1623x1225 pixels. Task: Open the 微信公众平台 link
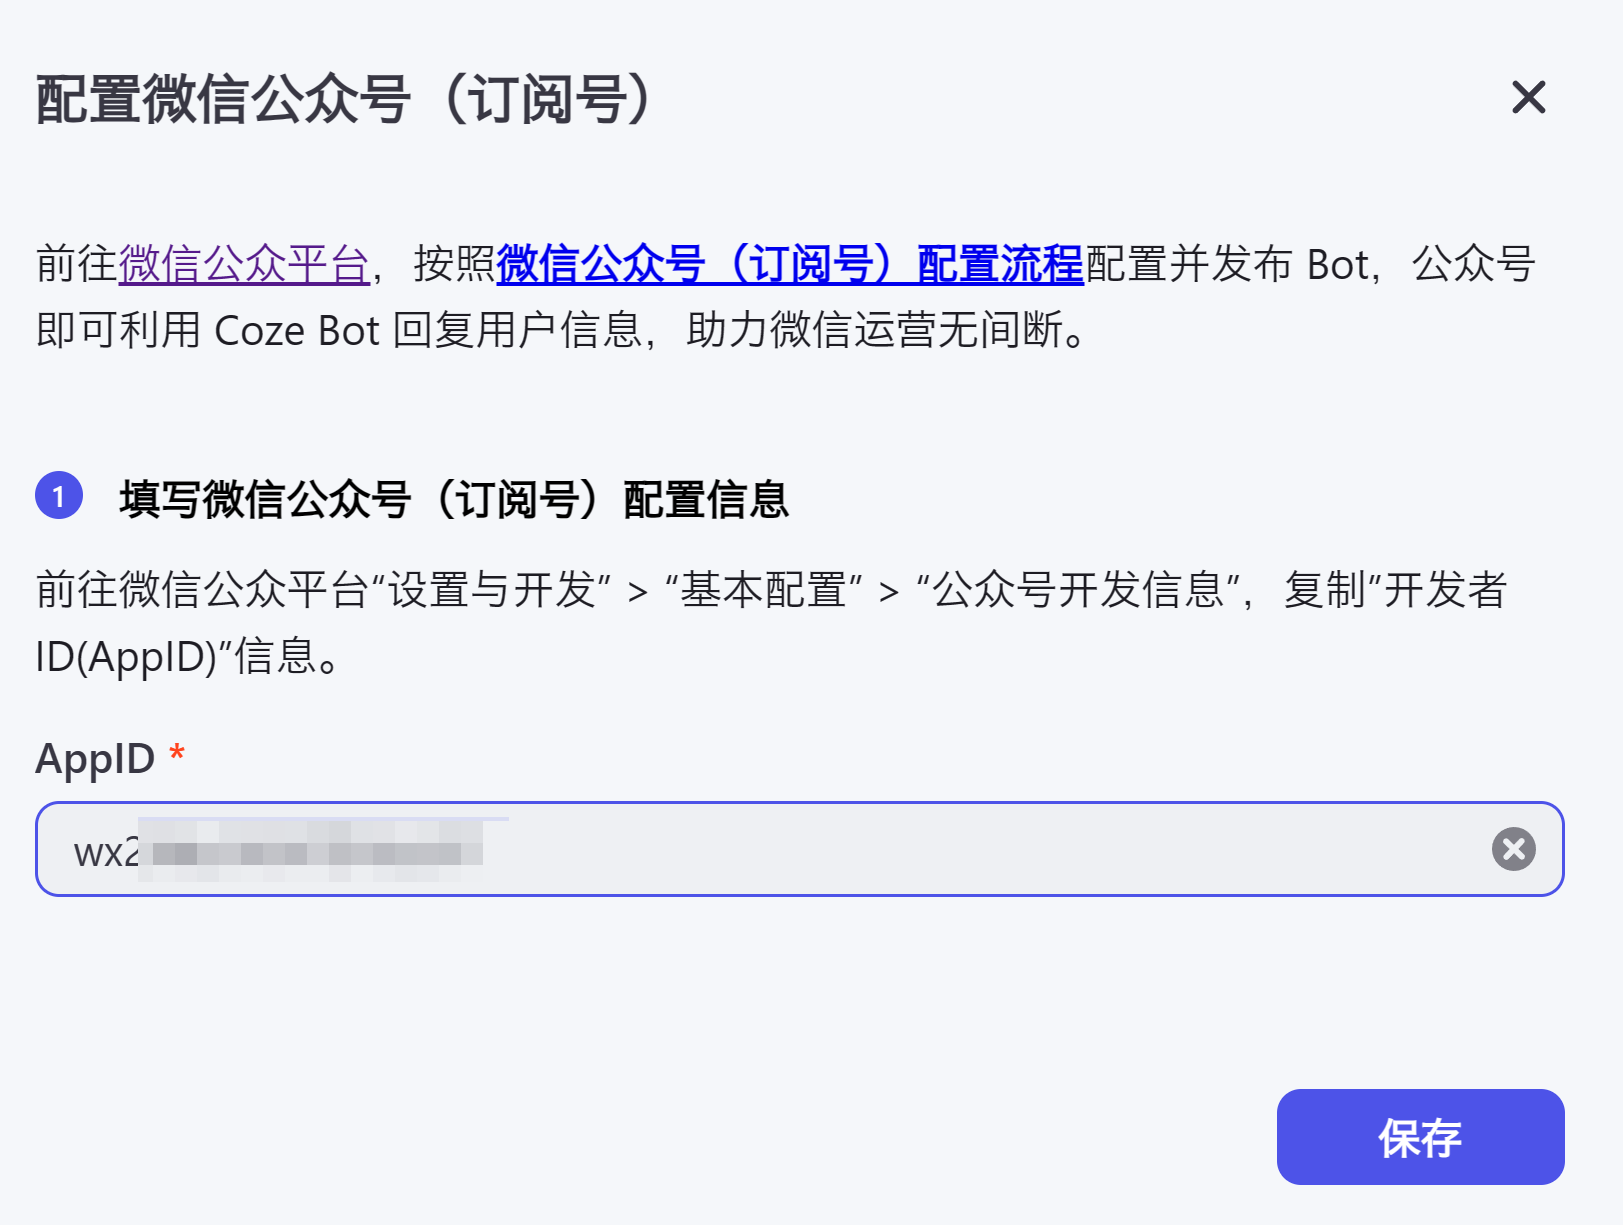[x=244, y=265]
